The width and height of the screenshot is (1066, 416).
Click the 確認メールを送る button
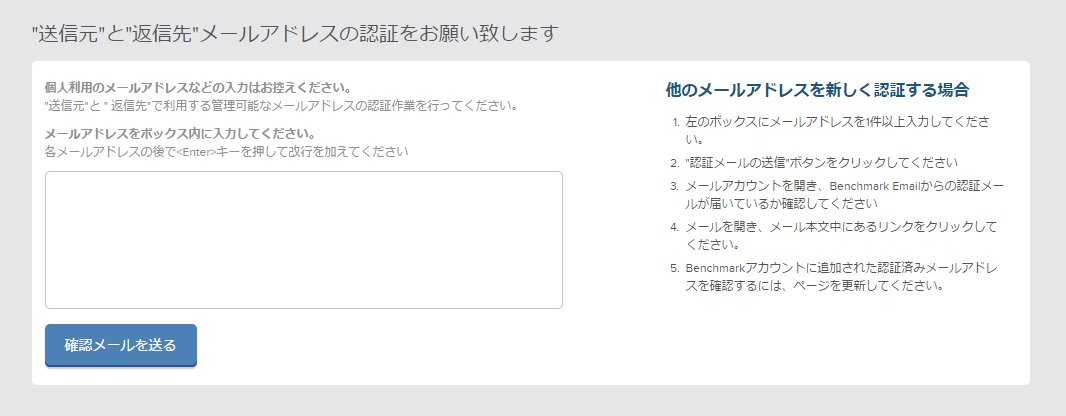(x=121, y=345)
